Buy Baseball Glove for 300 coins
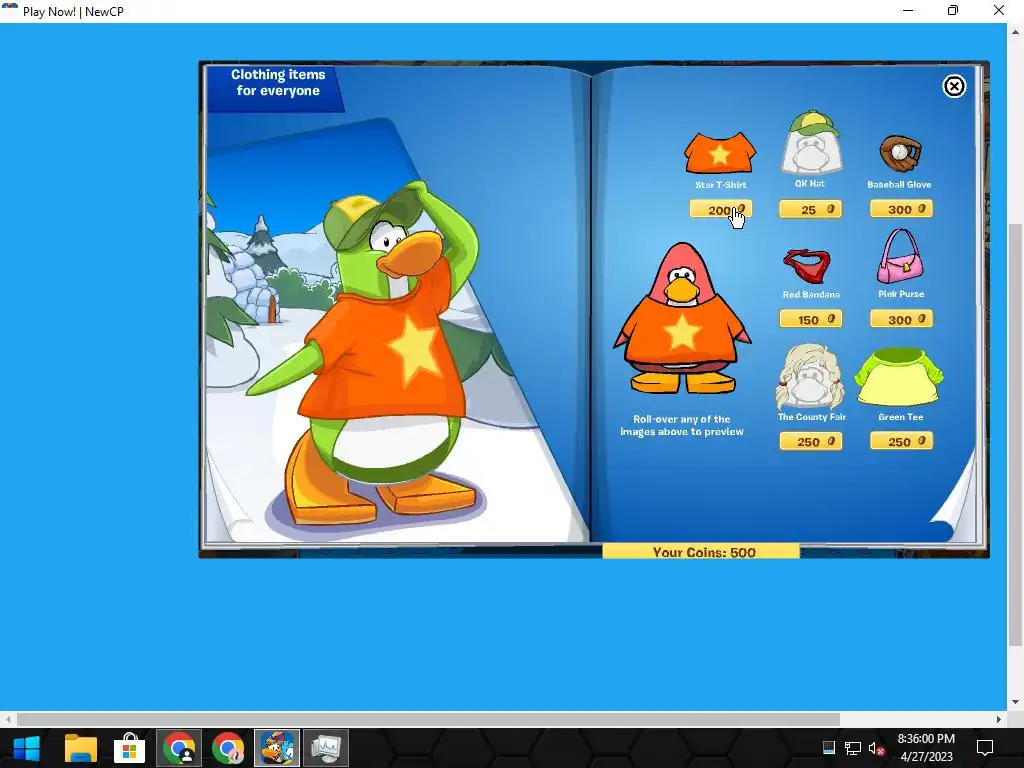This screenshot has width=1024, height=768. coord(901,209)
